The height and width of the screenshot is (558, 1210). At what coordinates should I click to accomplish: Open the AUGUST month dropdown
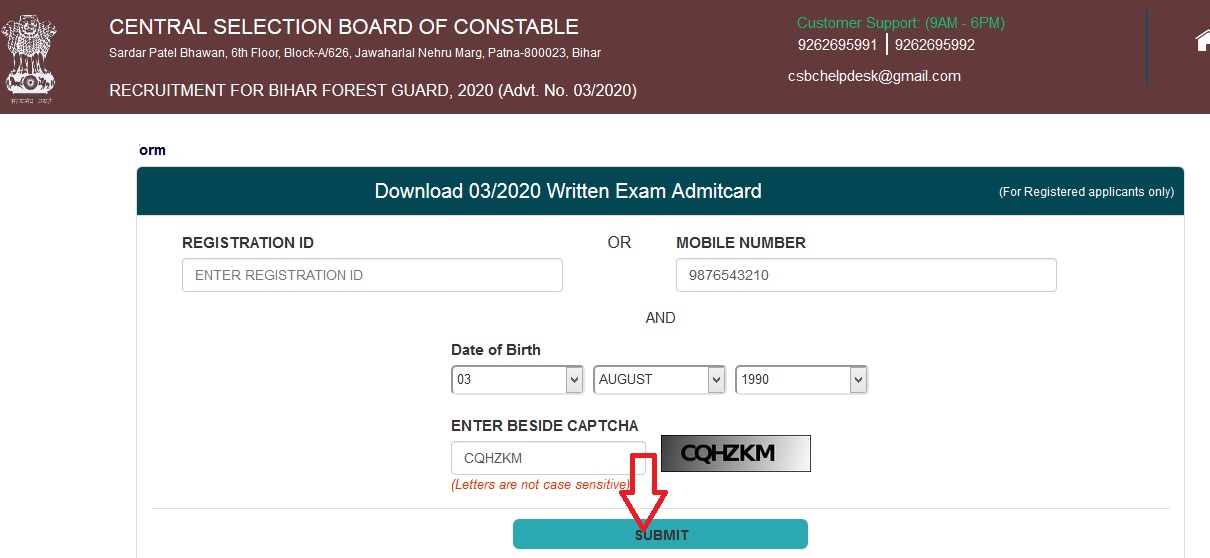tap(659, 380)
